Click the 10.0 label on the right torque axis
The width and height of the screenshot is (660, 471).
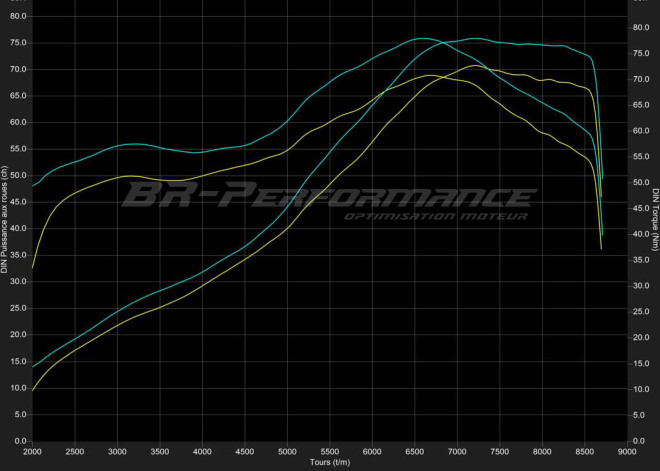tap(640, 389)
